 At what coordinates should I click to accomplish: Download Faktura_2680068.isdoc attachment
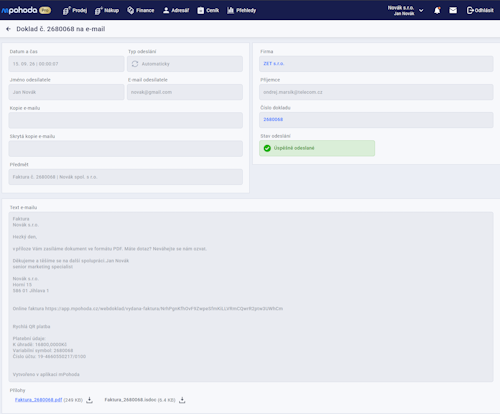tap(182, 400)
